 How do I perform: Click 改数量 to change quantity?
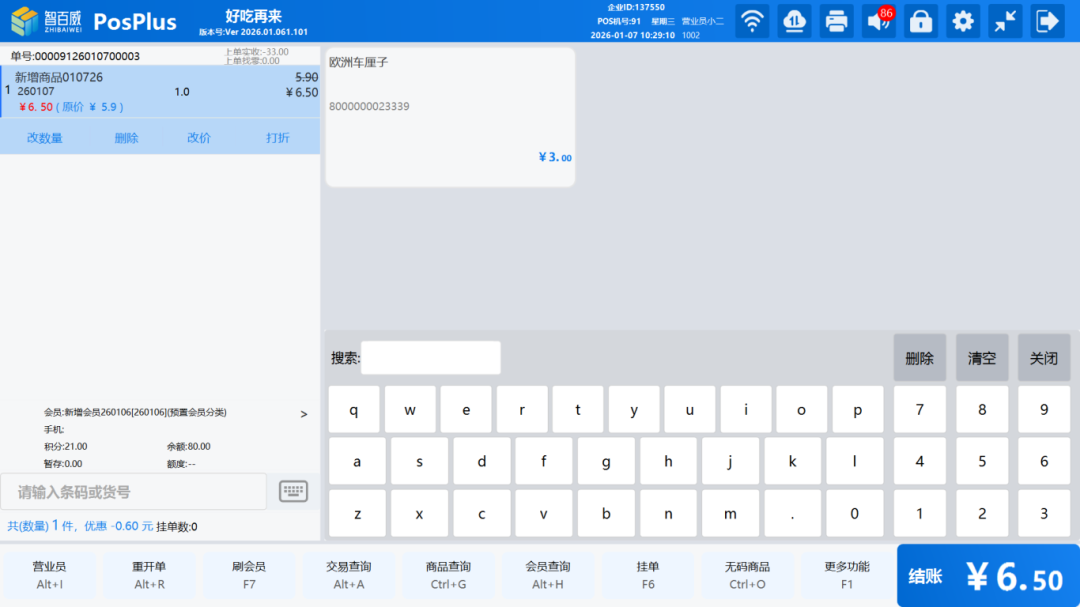44,138
